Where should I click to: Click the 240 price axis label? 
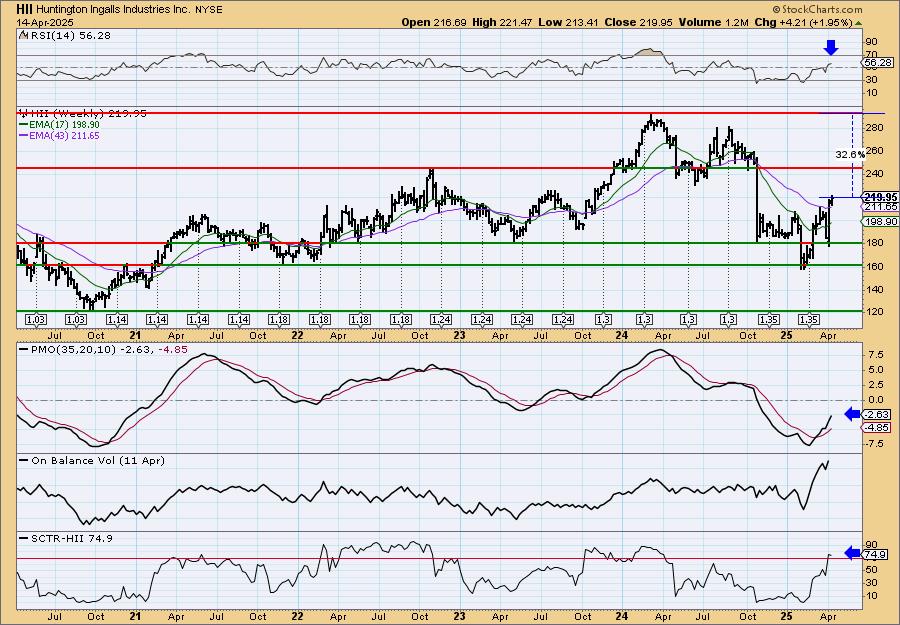(876, 173)
